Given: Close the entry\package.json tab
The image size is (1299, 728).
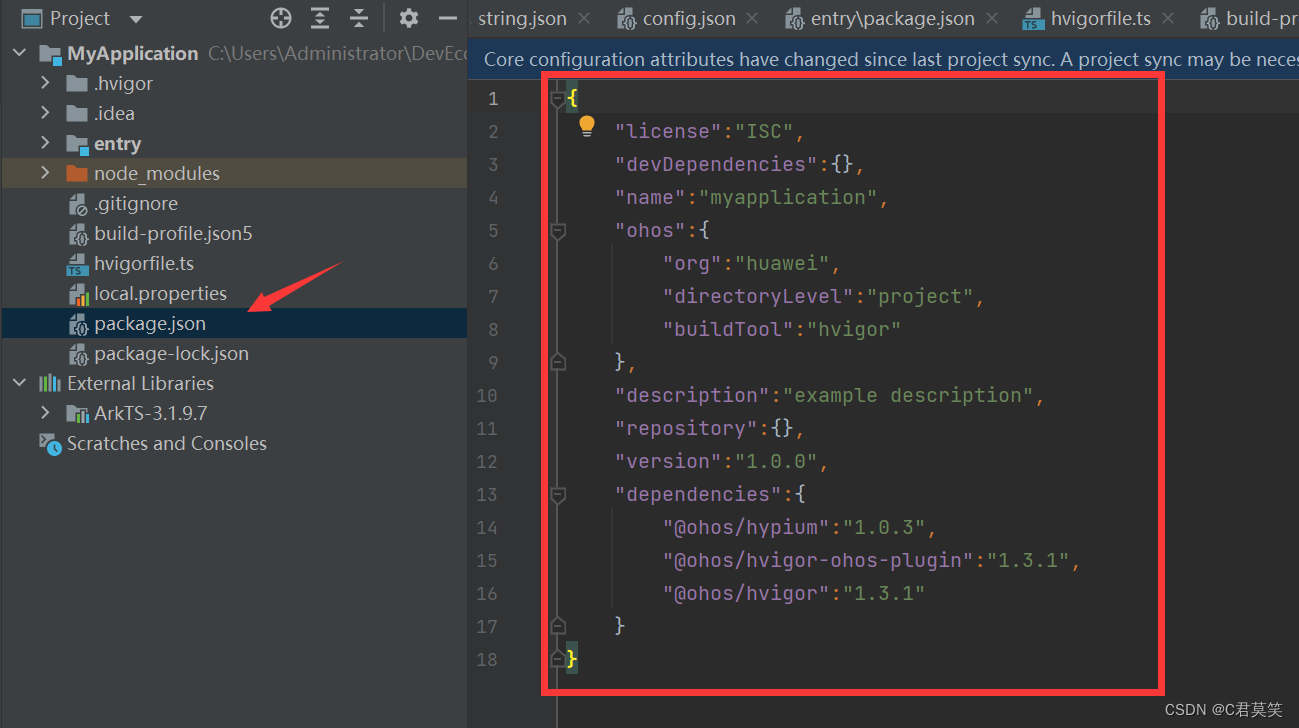Looking at the screenshot, I should tap(992, 18).
